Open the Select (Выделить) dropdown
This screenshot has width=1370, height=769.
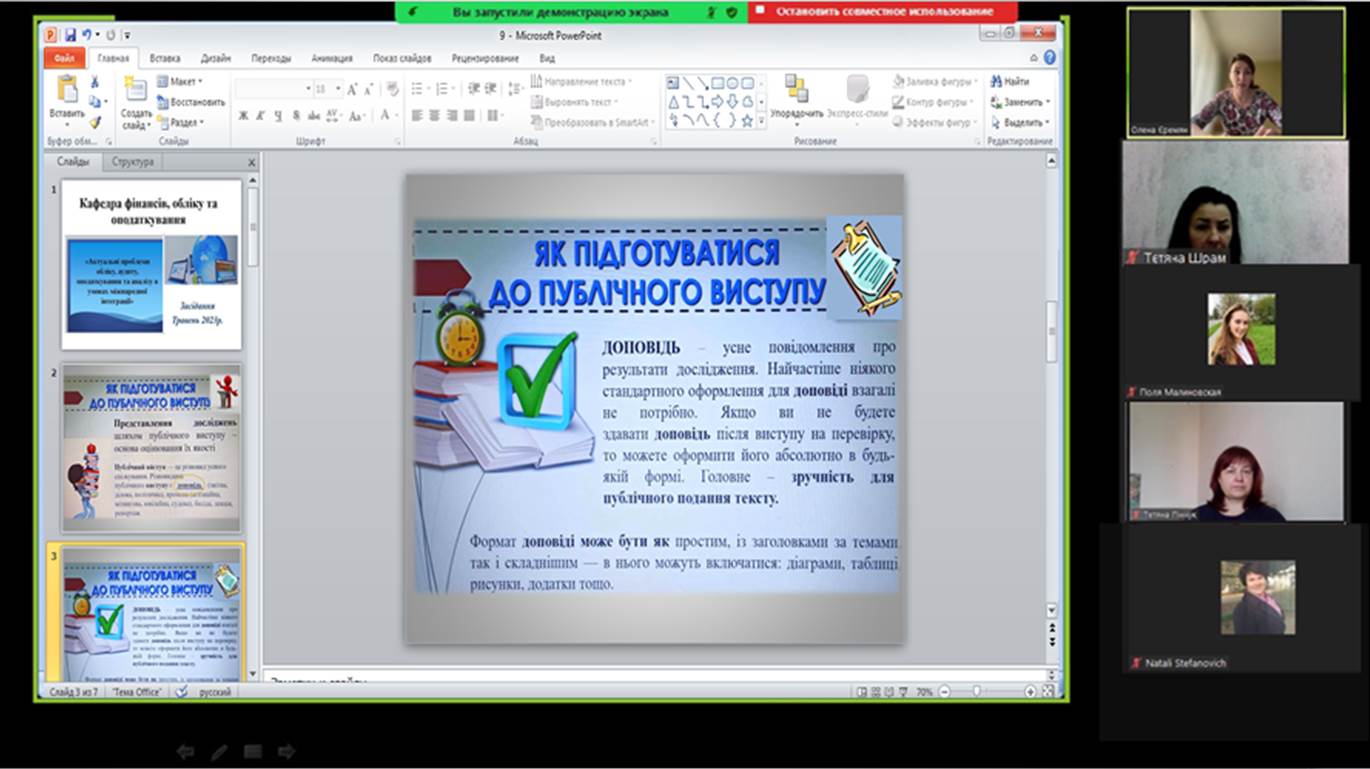[1020, 122]
